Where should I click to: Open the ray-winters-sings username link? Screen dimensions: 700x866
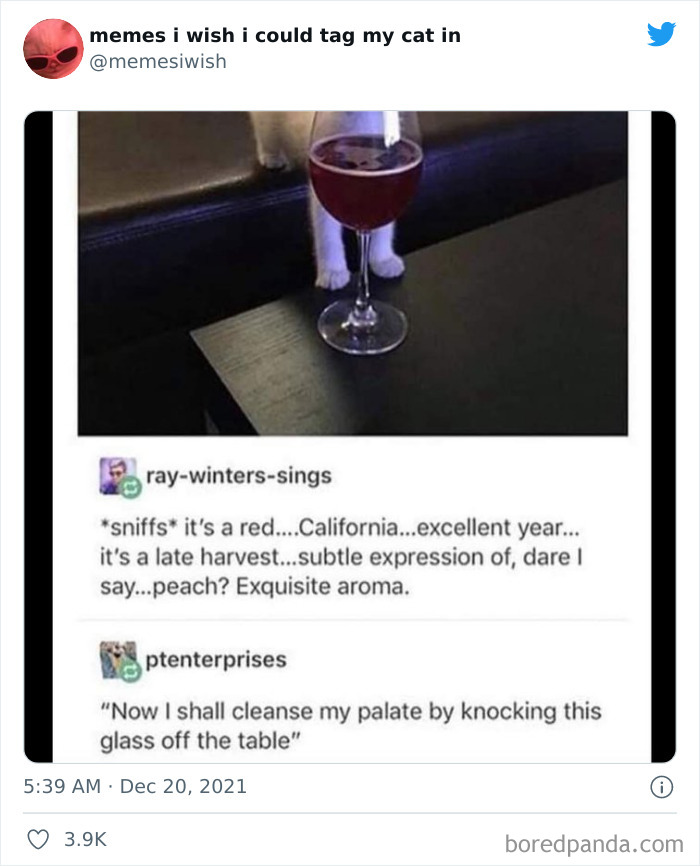[239, 476]
